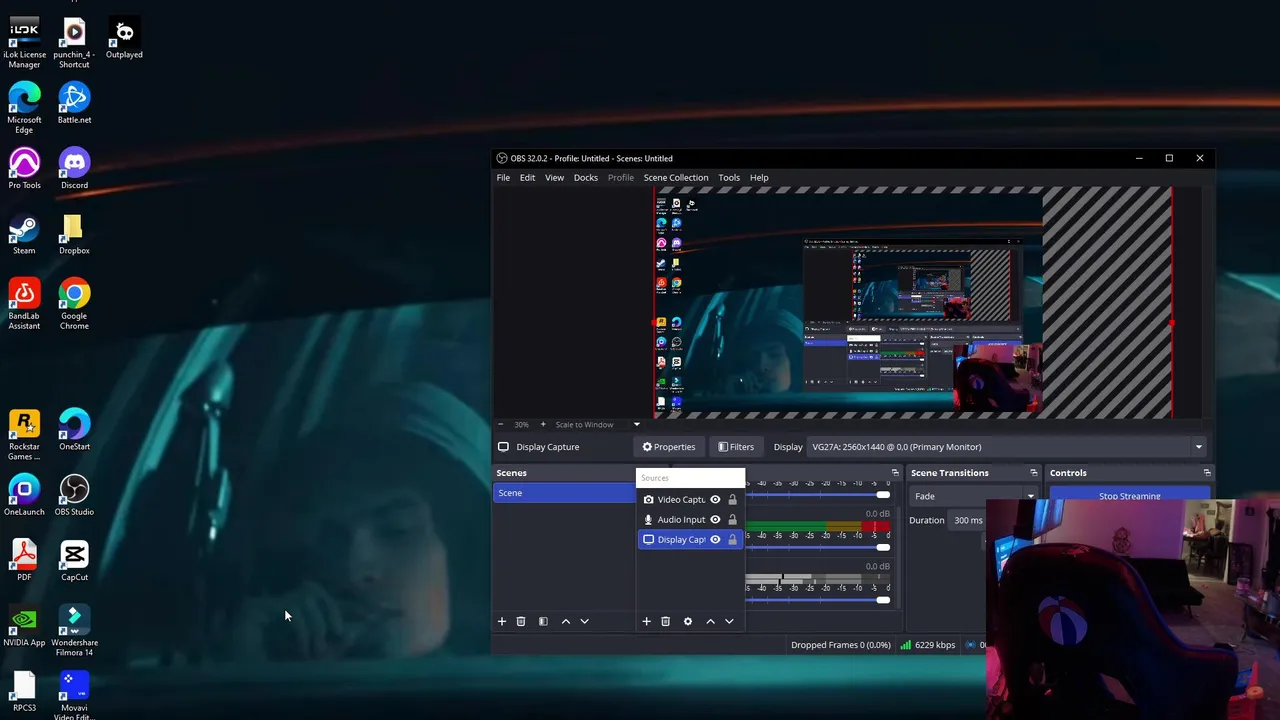Open the View menu in OBS
1280x720 pixels.
click(554, 178)
